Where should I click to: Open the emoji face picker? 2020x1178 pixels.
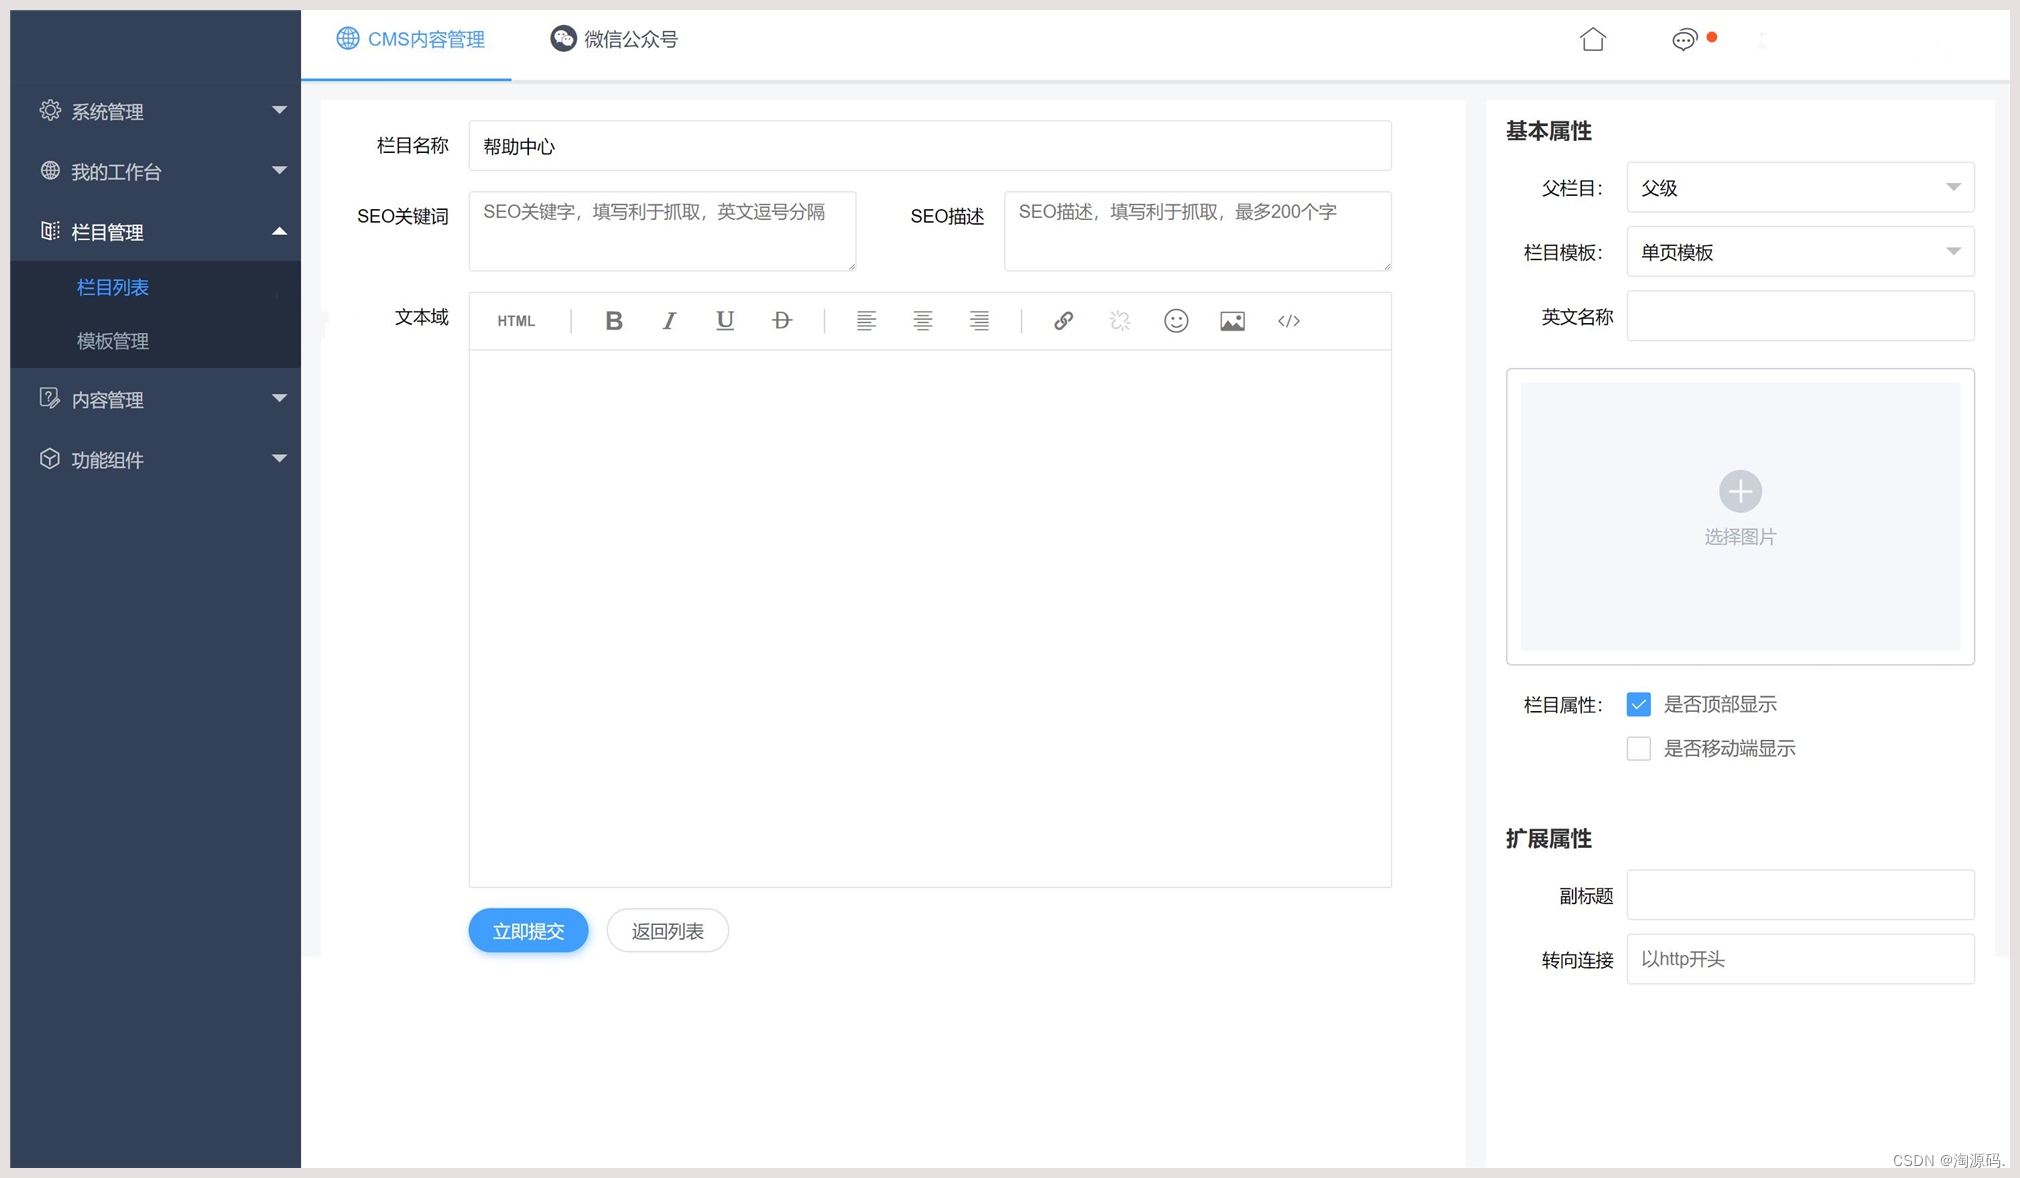click(x=1176, y=321)
